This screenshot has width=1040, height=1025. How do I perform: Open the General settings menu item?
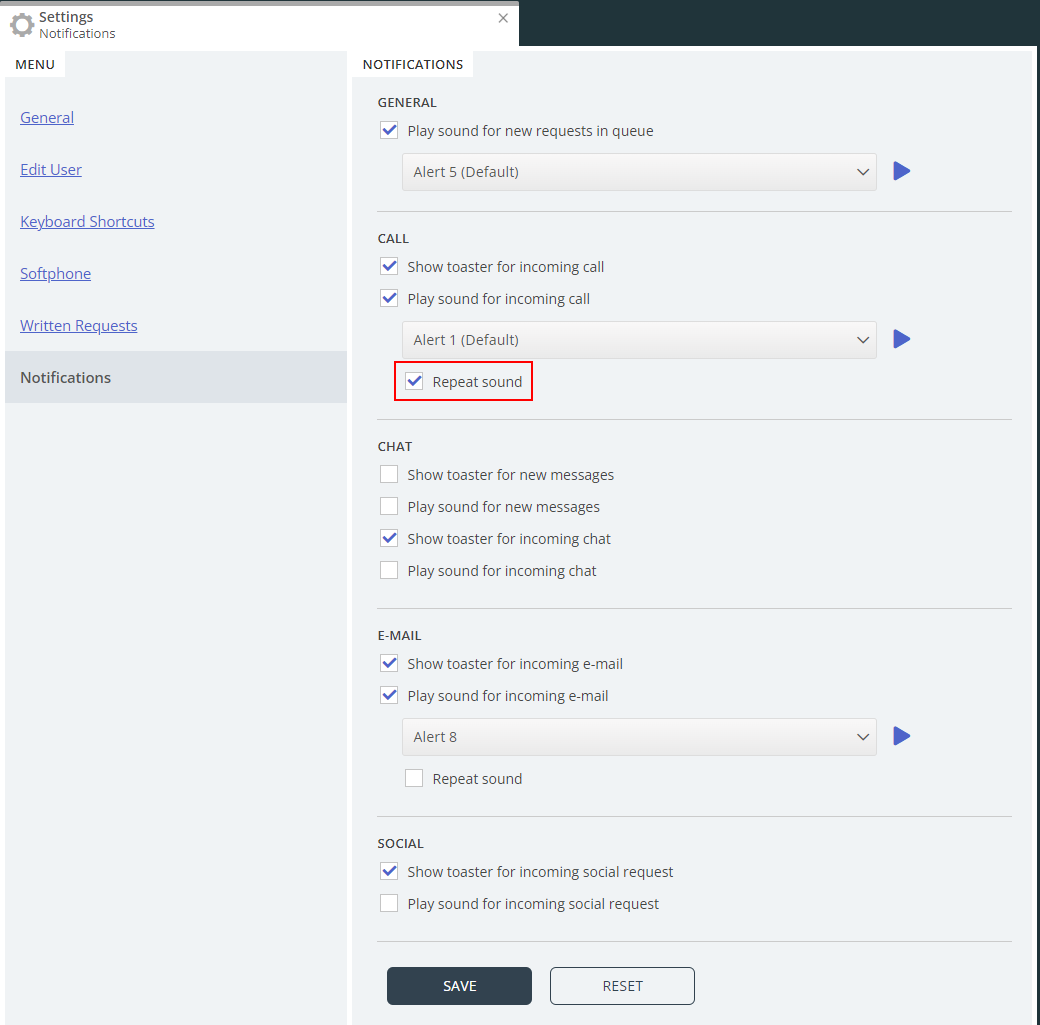coord(47,117)
